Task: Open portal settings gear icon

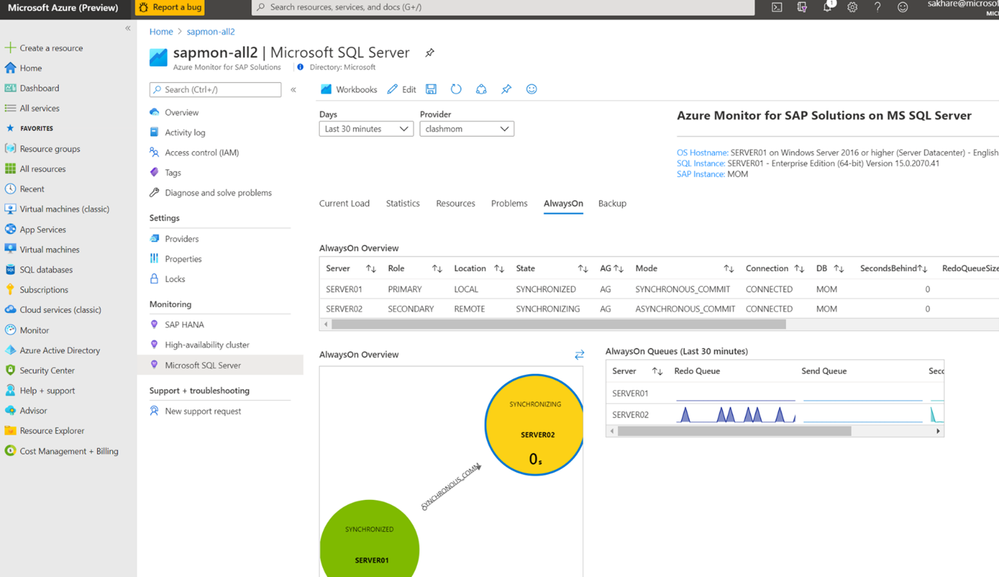Action: [852, 8]
